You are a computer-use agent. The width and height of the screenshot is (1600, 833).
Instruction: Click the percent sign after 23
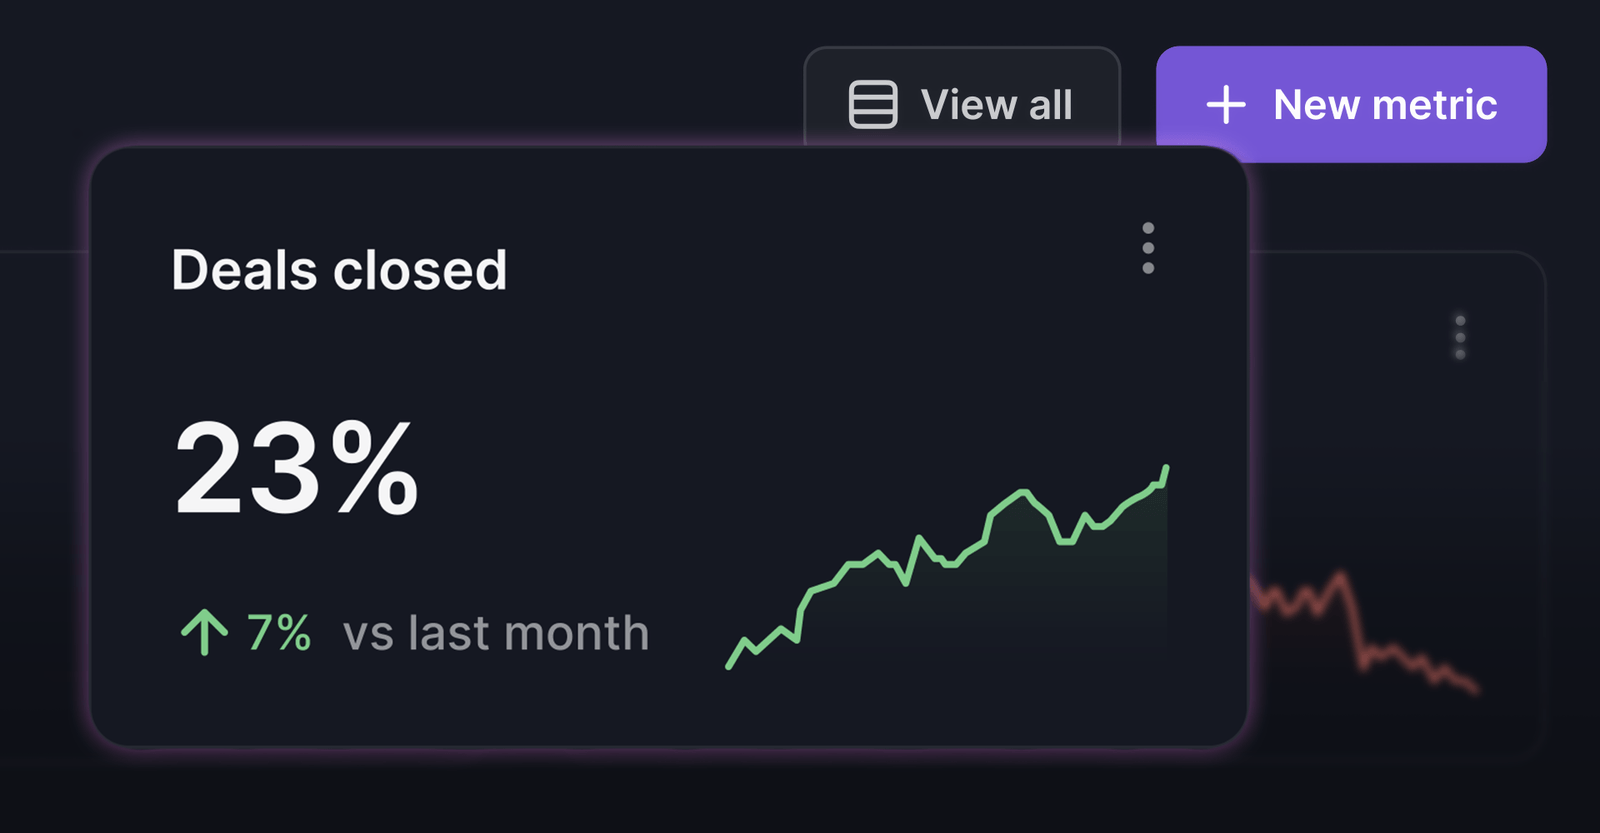(375, 468)
